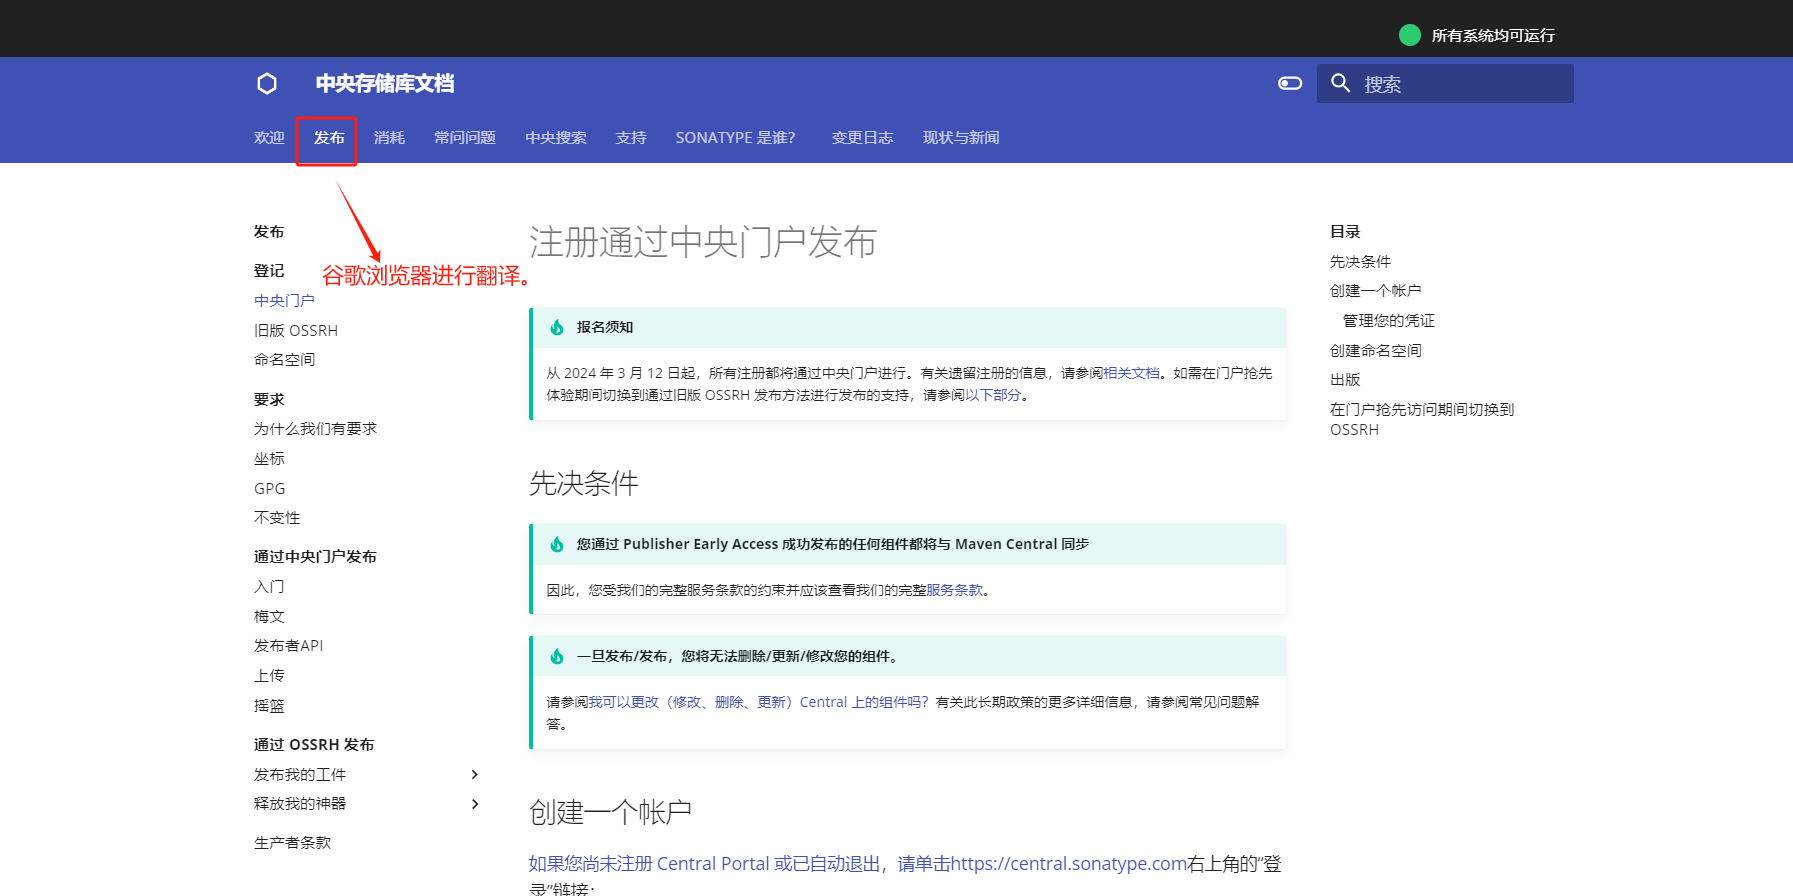Open the 中央存储库文档 site title

(385, 84)
